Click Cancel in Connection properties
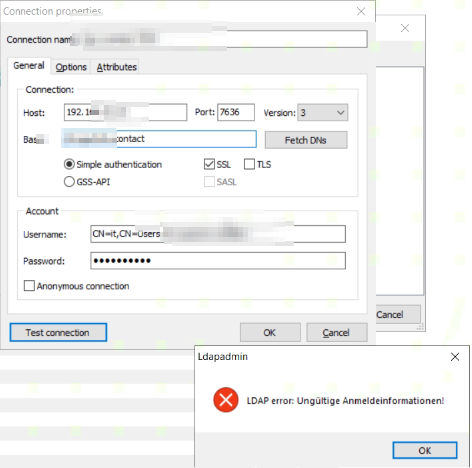The image size is (472, 468). pyautogui.click(x=337, y=332)
